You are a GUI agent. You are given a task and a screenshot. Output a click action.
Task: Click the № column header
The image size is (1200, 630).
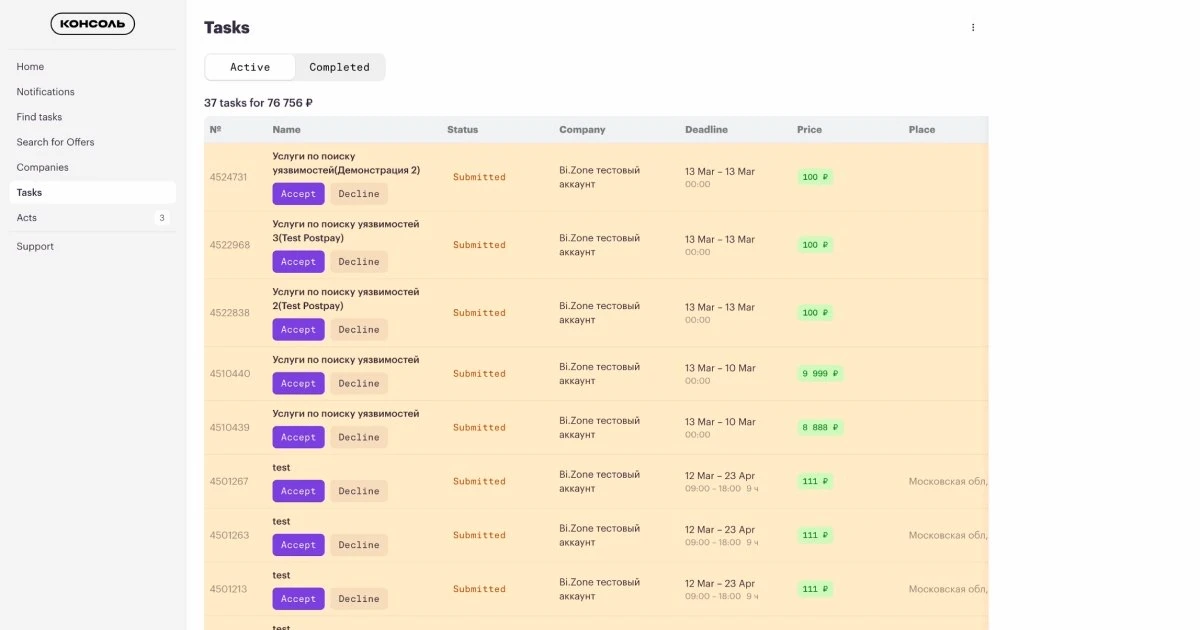tap(215, 130)
